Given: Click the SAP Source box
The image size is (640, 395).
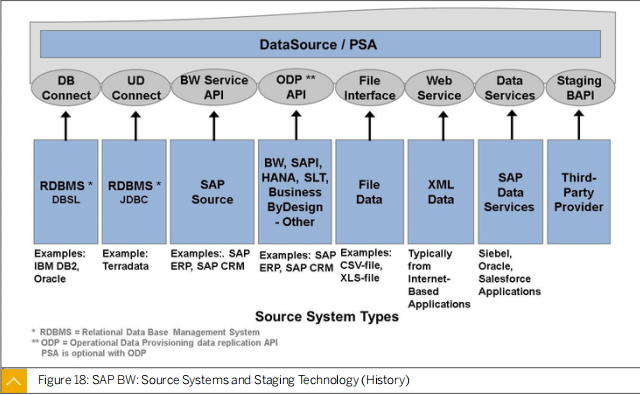Looking at the screenshot, I should click(212, 192).
